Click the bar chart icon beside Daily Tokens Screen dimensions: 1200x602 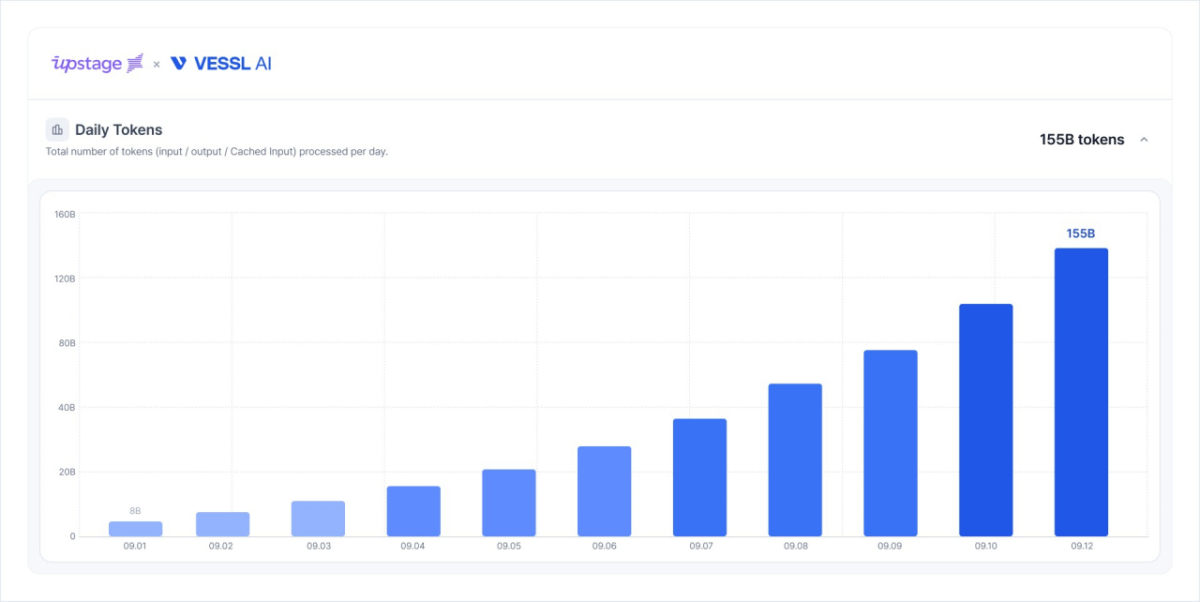[x=57, y=129]
